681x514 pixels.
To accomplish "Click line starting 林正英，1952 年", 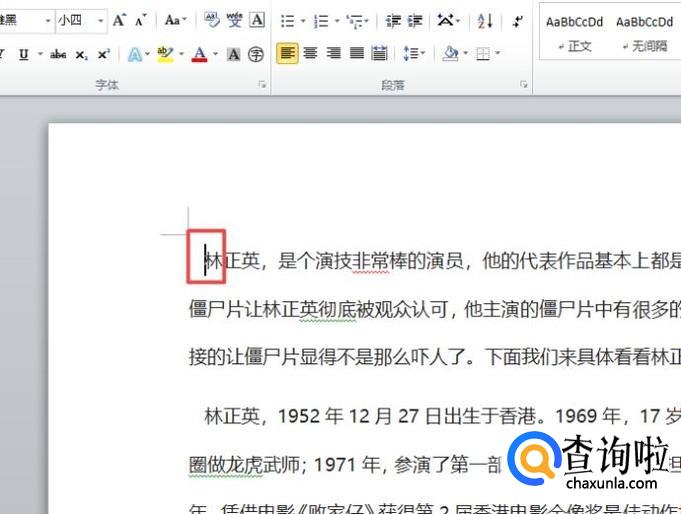I will [442, 416].
